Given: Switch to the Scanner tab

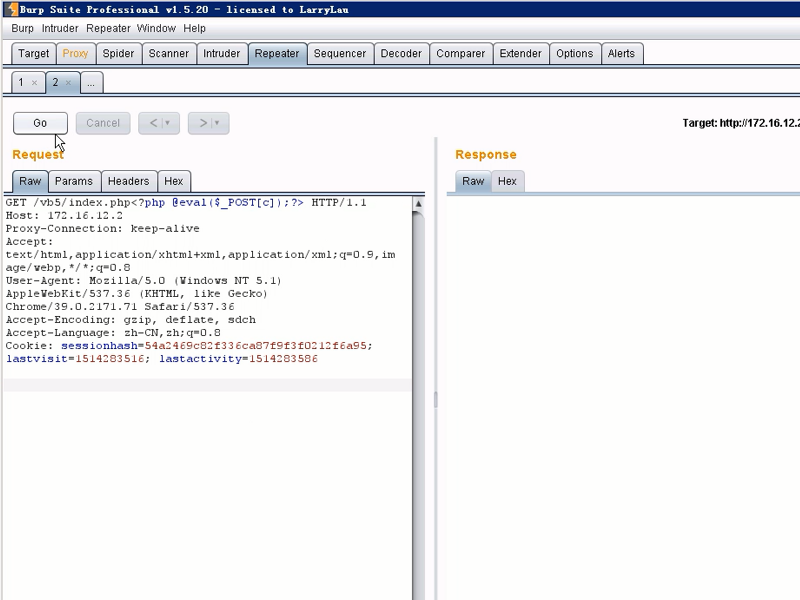Looking at the screenshot, I should (169, 54).
